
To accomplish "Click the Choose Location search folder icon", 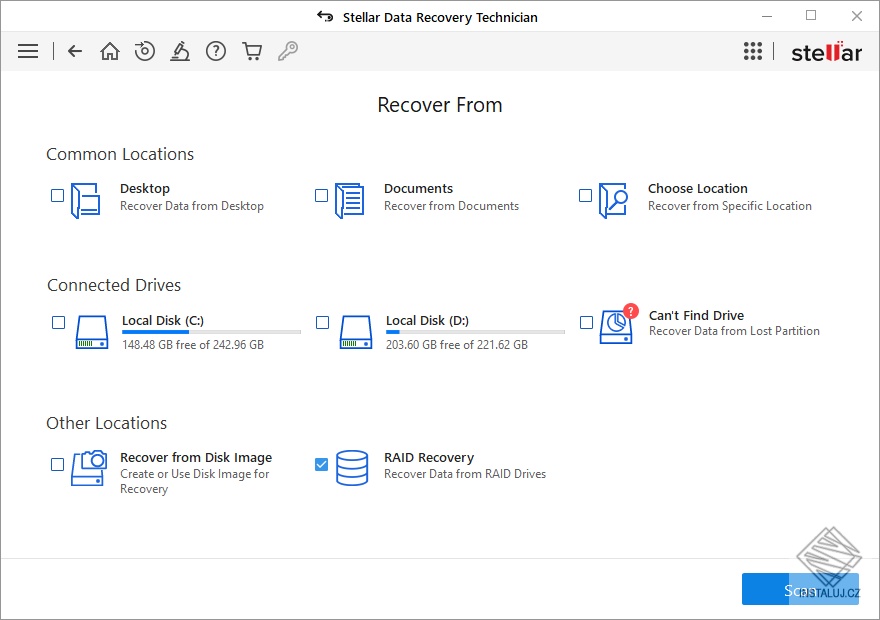I will click(613, 200).
